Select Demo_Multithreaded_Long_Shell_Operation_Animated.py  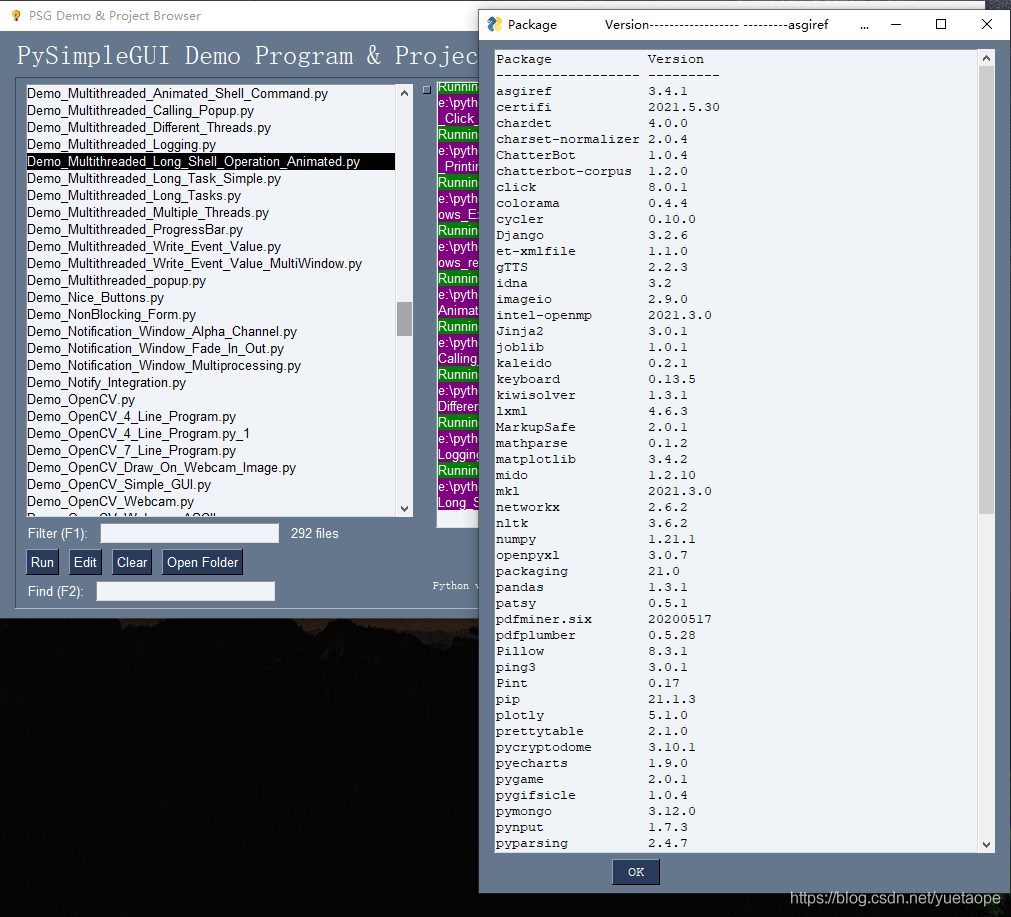(x=210, y=161)
